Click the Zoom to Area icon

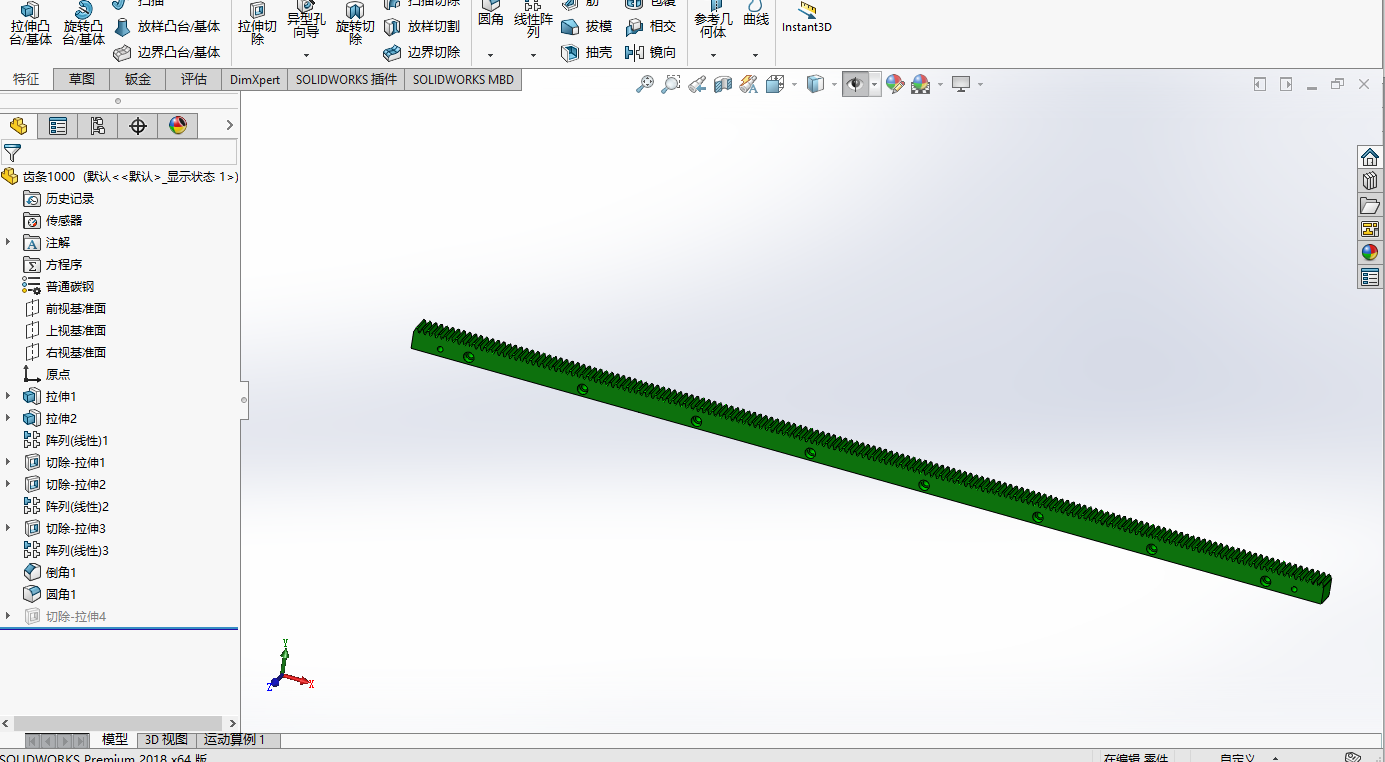click(671, 85)
